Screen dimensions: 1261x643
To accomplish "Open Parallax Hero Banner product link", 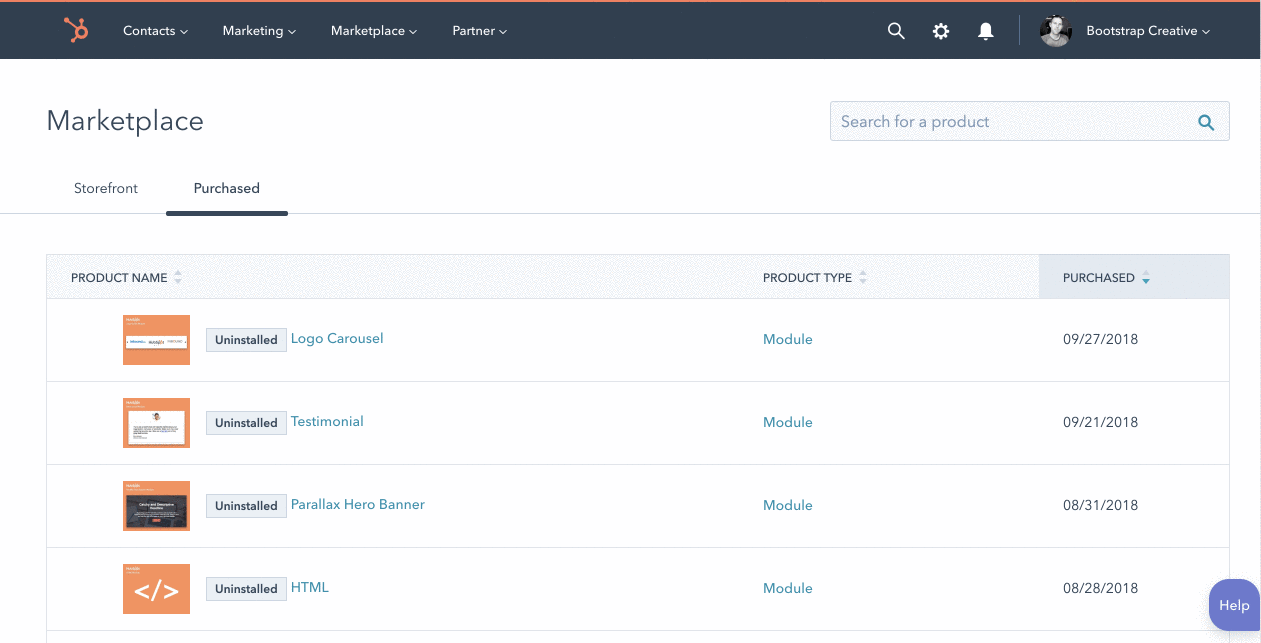I will 358,504.
